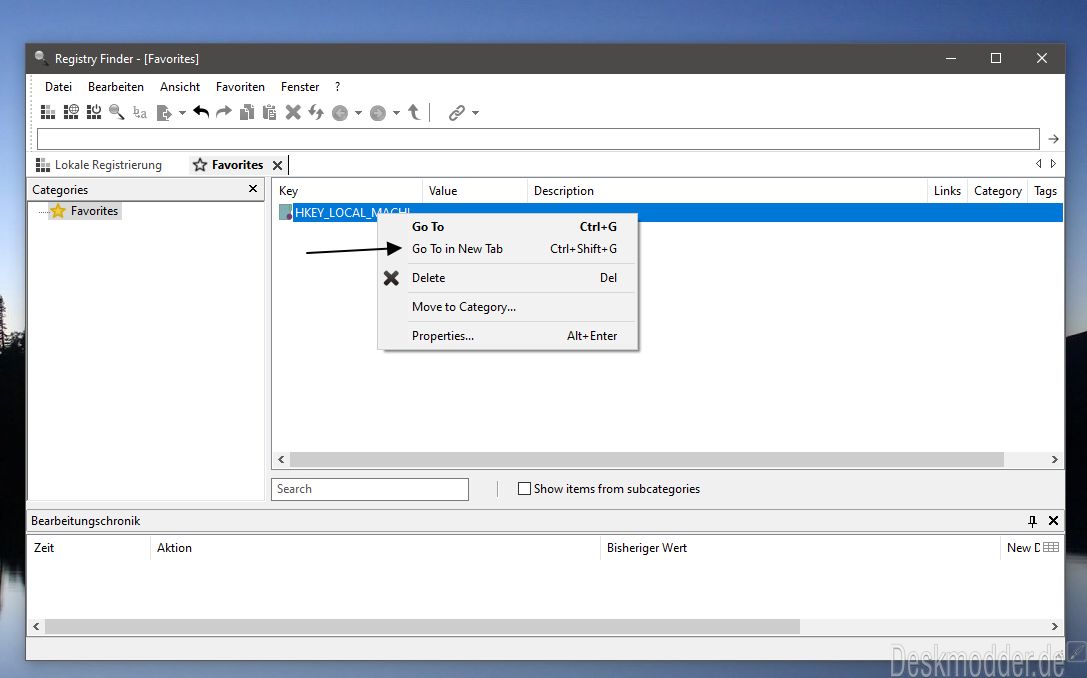1087x678 pixels.
Task: Close the Categories panel
Action: (x=253, y=189)
